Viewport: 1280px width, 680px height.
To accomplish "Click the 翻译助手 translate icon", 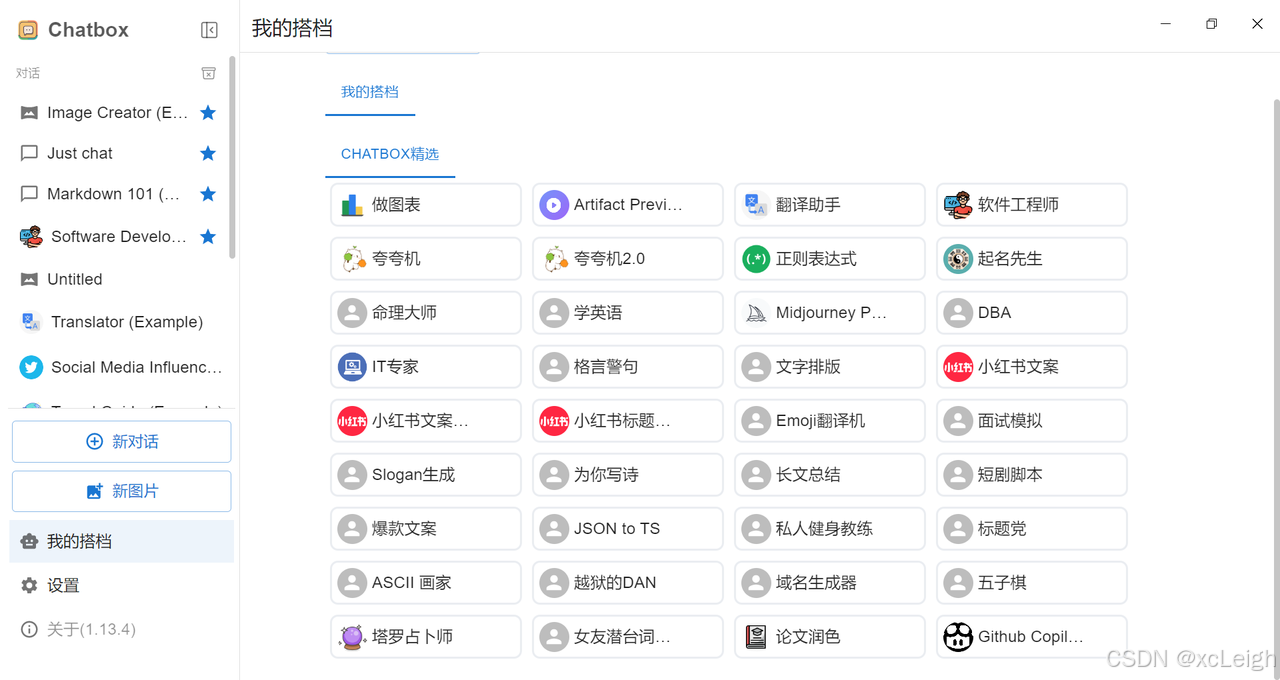I will tap(756, 205).
